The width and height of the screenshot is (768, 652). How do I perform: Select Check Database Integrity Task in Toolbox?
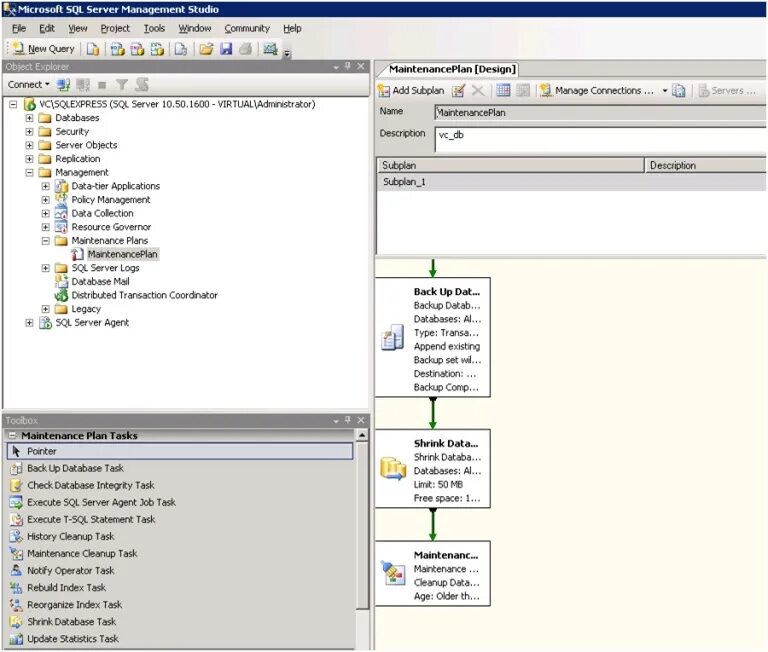click(x=91, y=485)
